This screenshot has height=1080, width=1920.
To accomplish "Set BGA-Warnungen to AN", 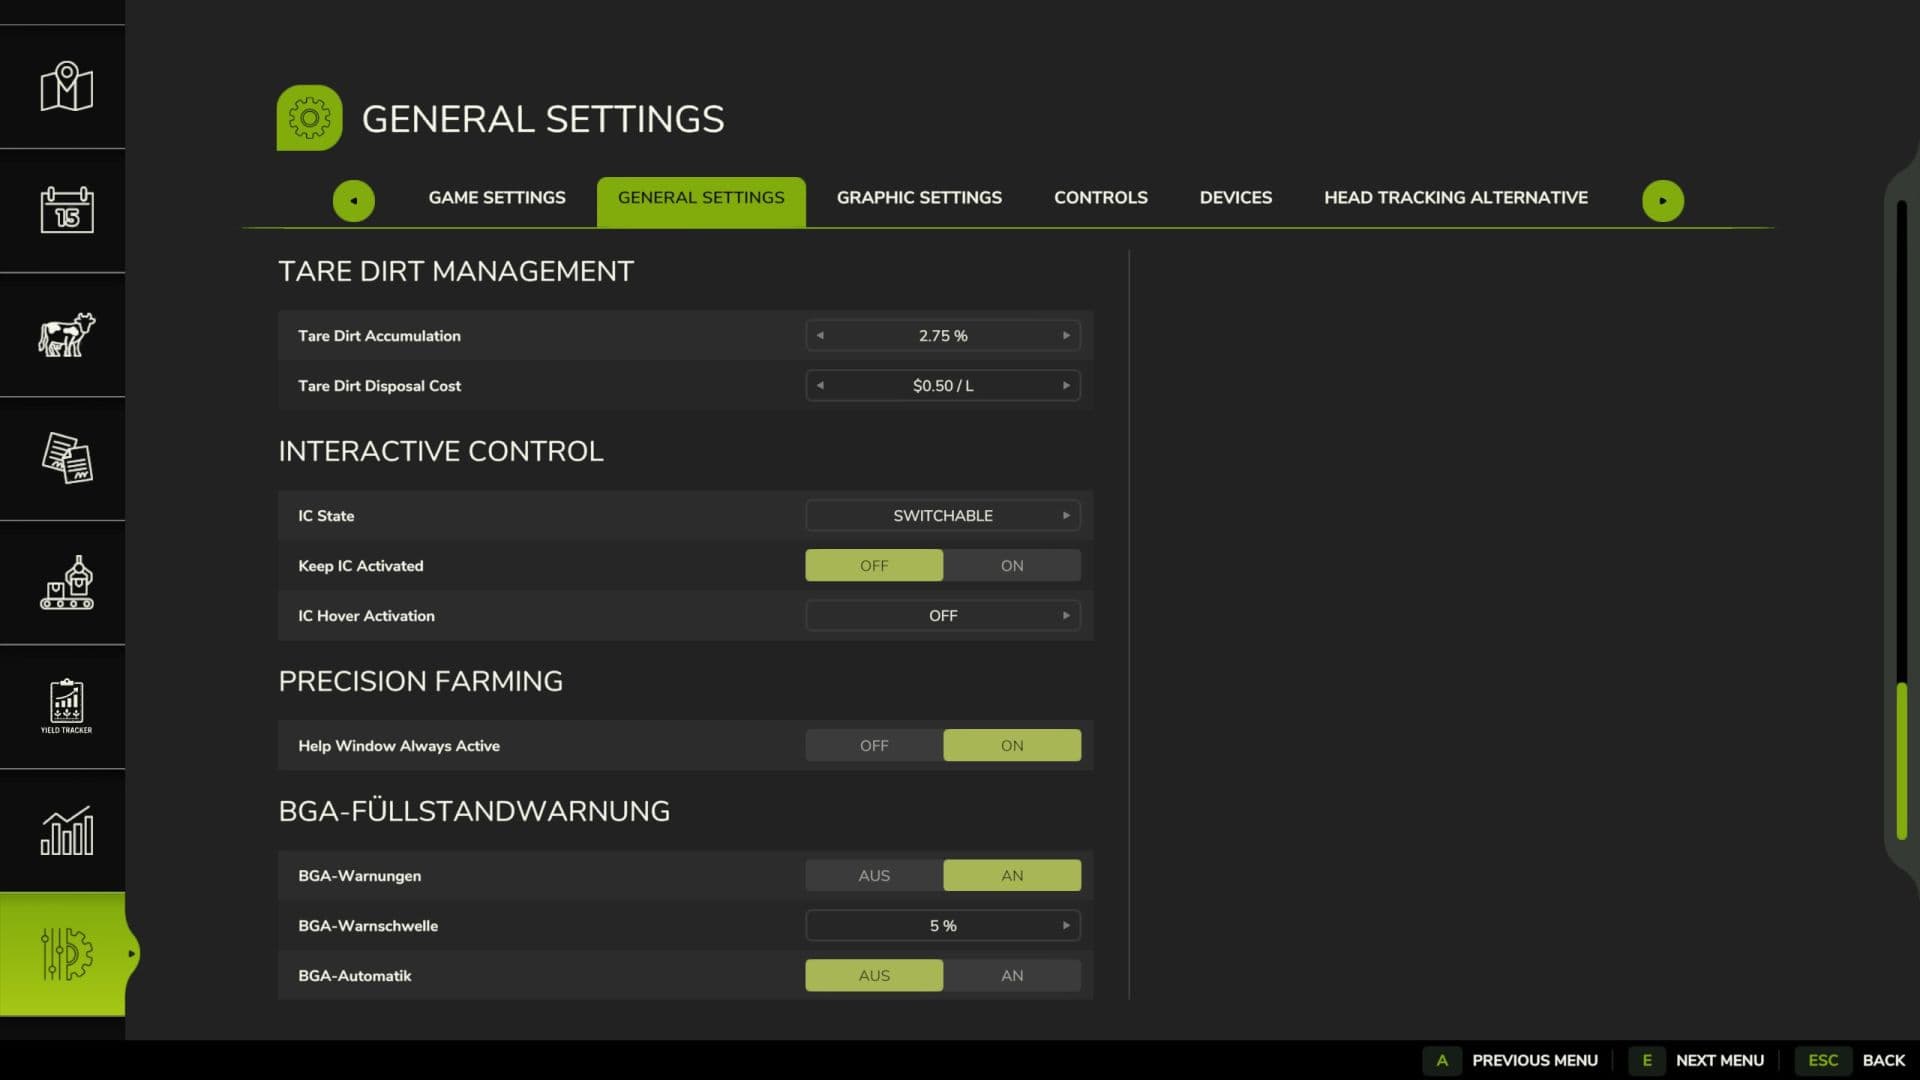I will pyautogui.click(x=1012, y=876).
